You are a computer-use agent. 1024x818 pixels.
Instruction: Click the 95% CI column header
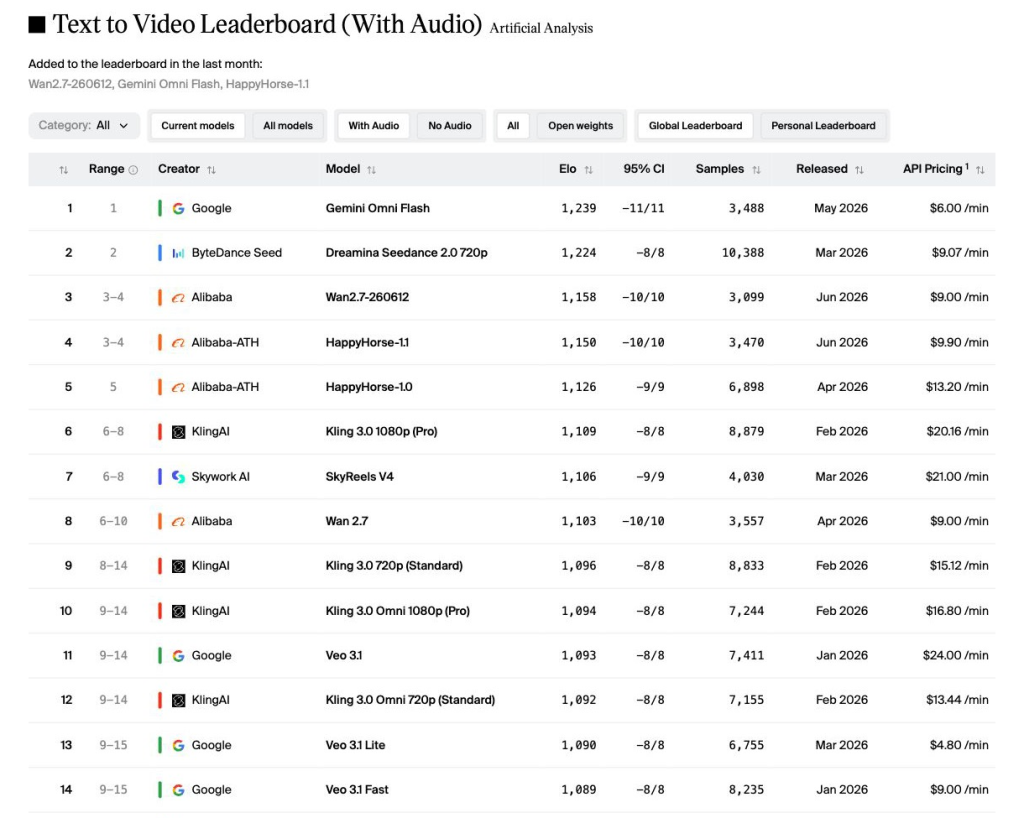coord(643,169)
